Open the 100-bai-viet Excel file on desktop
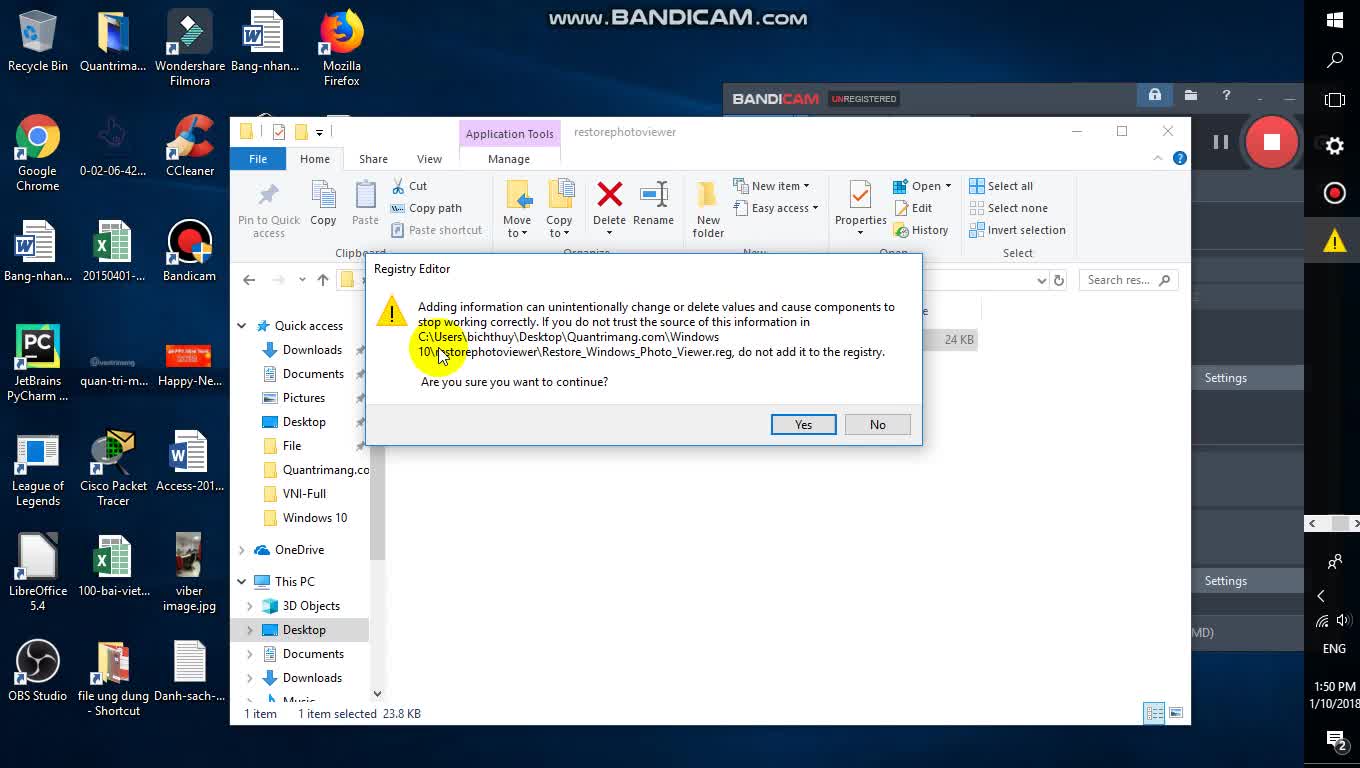This screenshot has width=1360, height=768. (x=114, y=566)
